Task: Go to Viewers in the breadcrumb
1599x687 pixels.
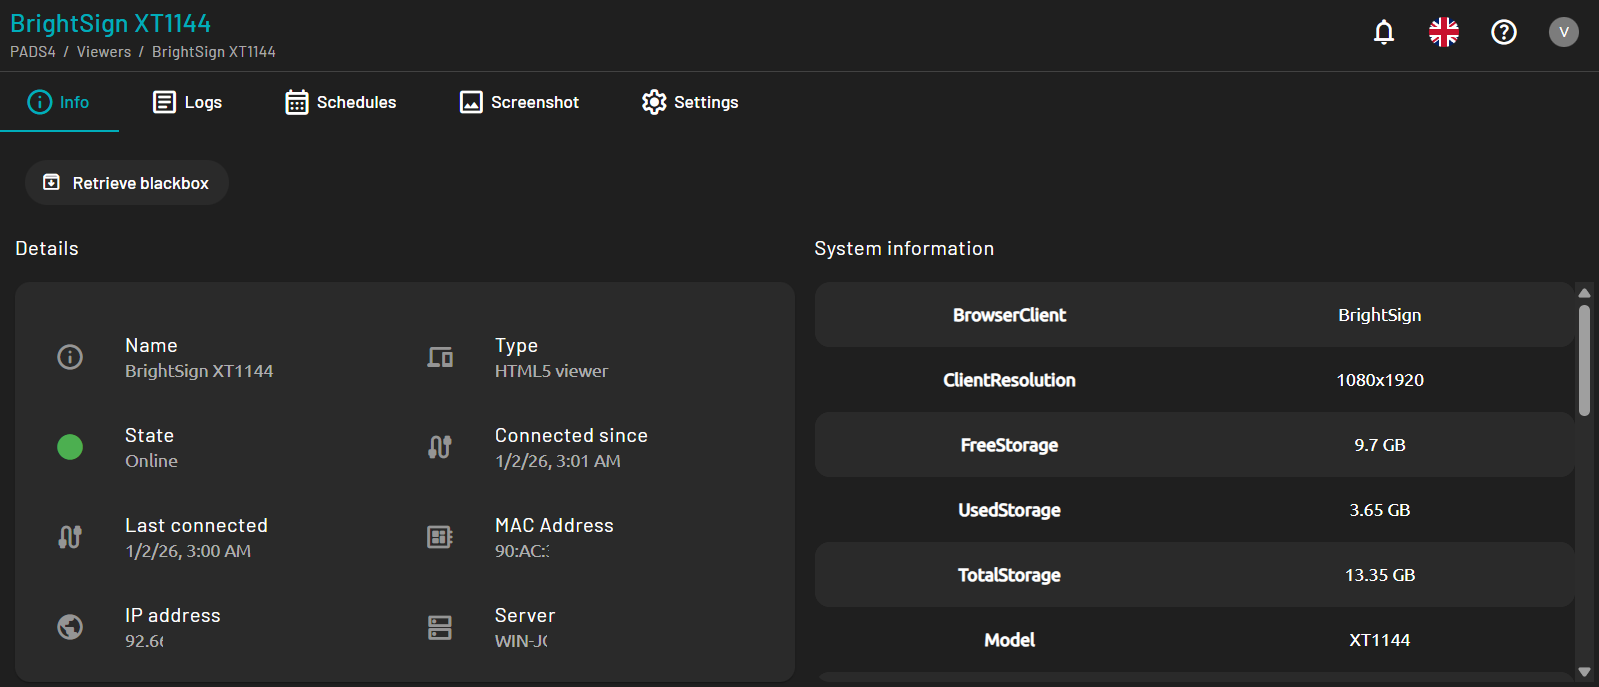Action: tap(104, 52)
